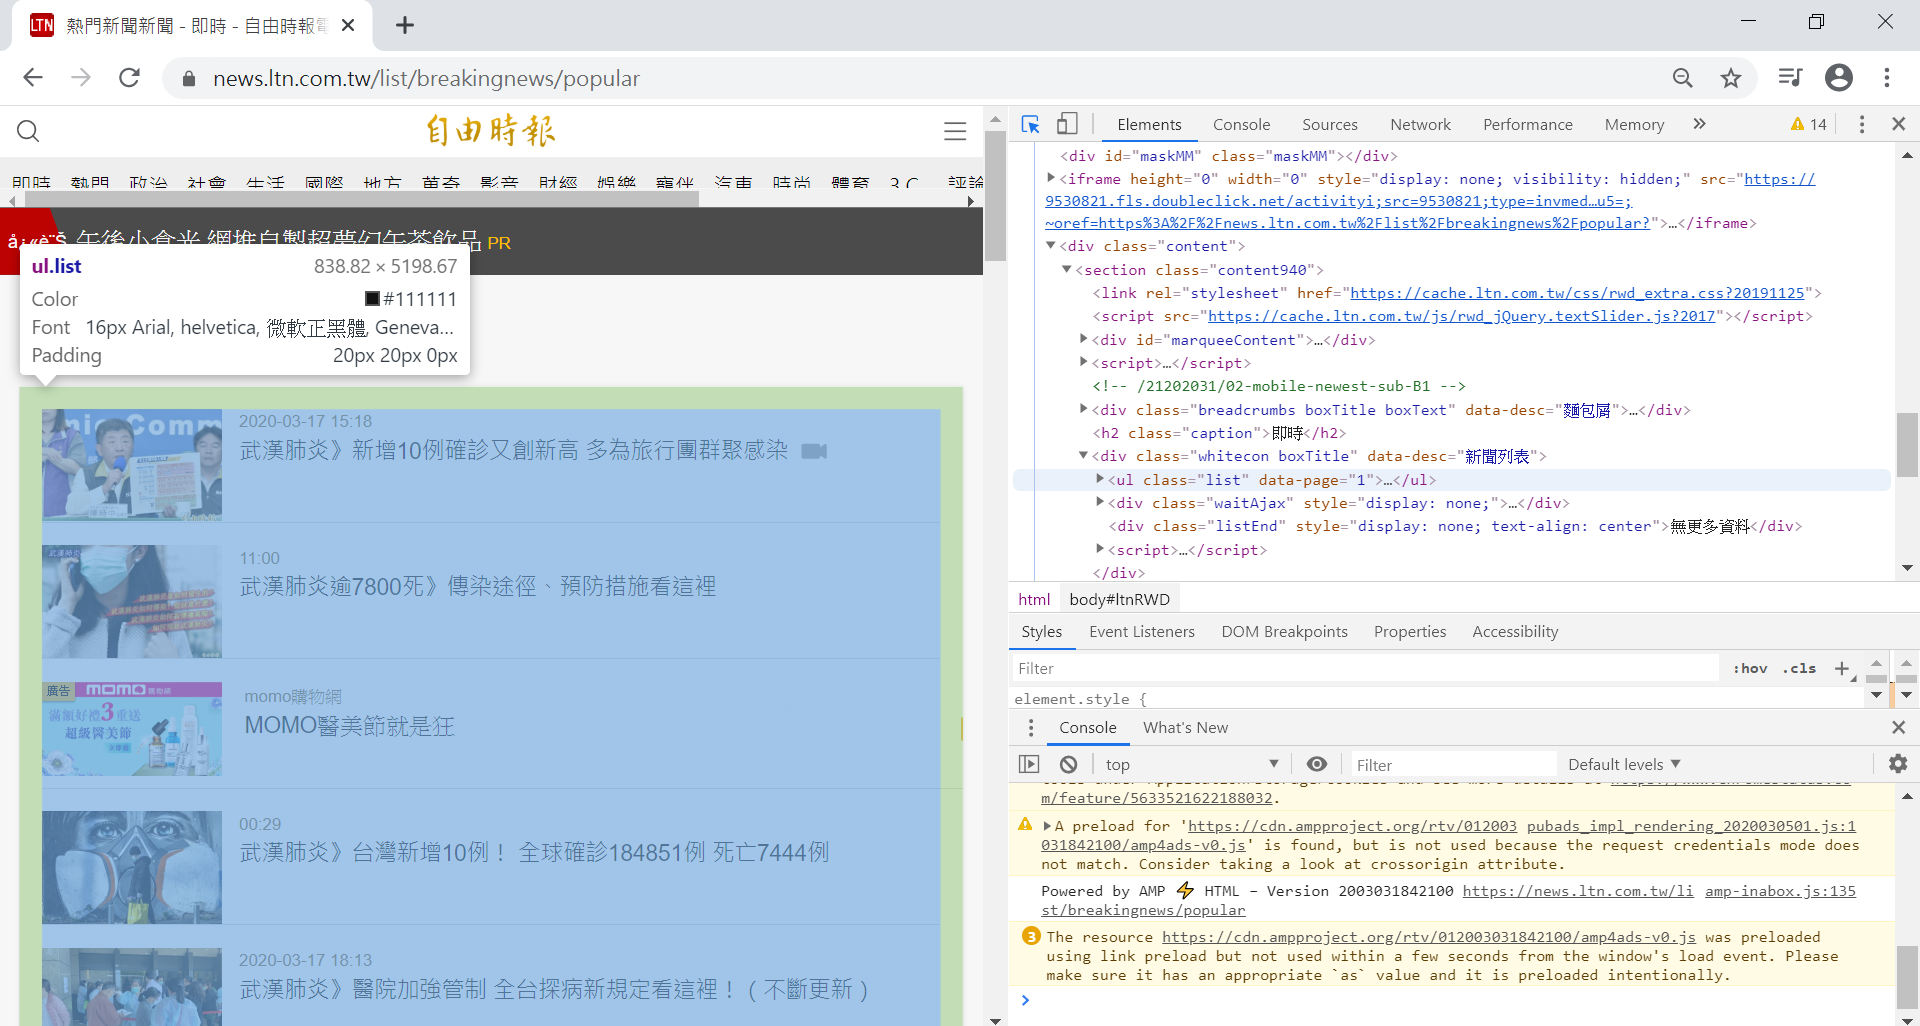Click the browser back arrow

coord(33,78)
